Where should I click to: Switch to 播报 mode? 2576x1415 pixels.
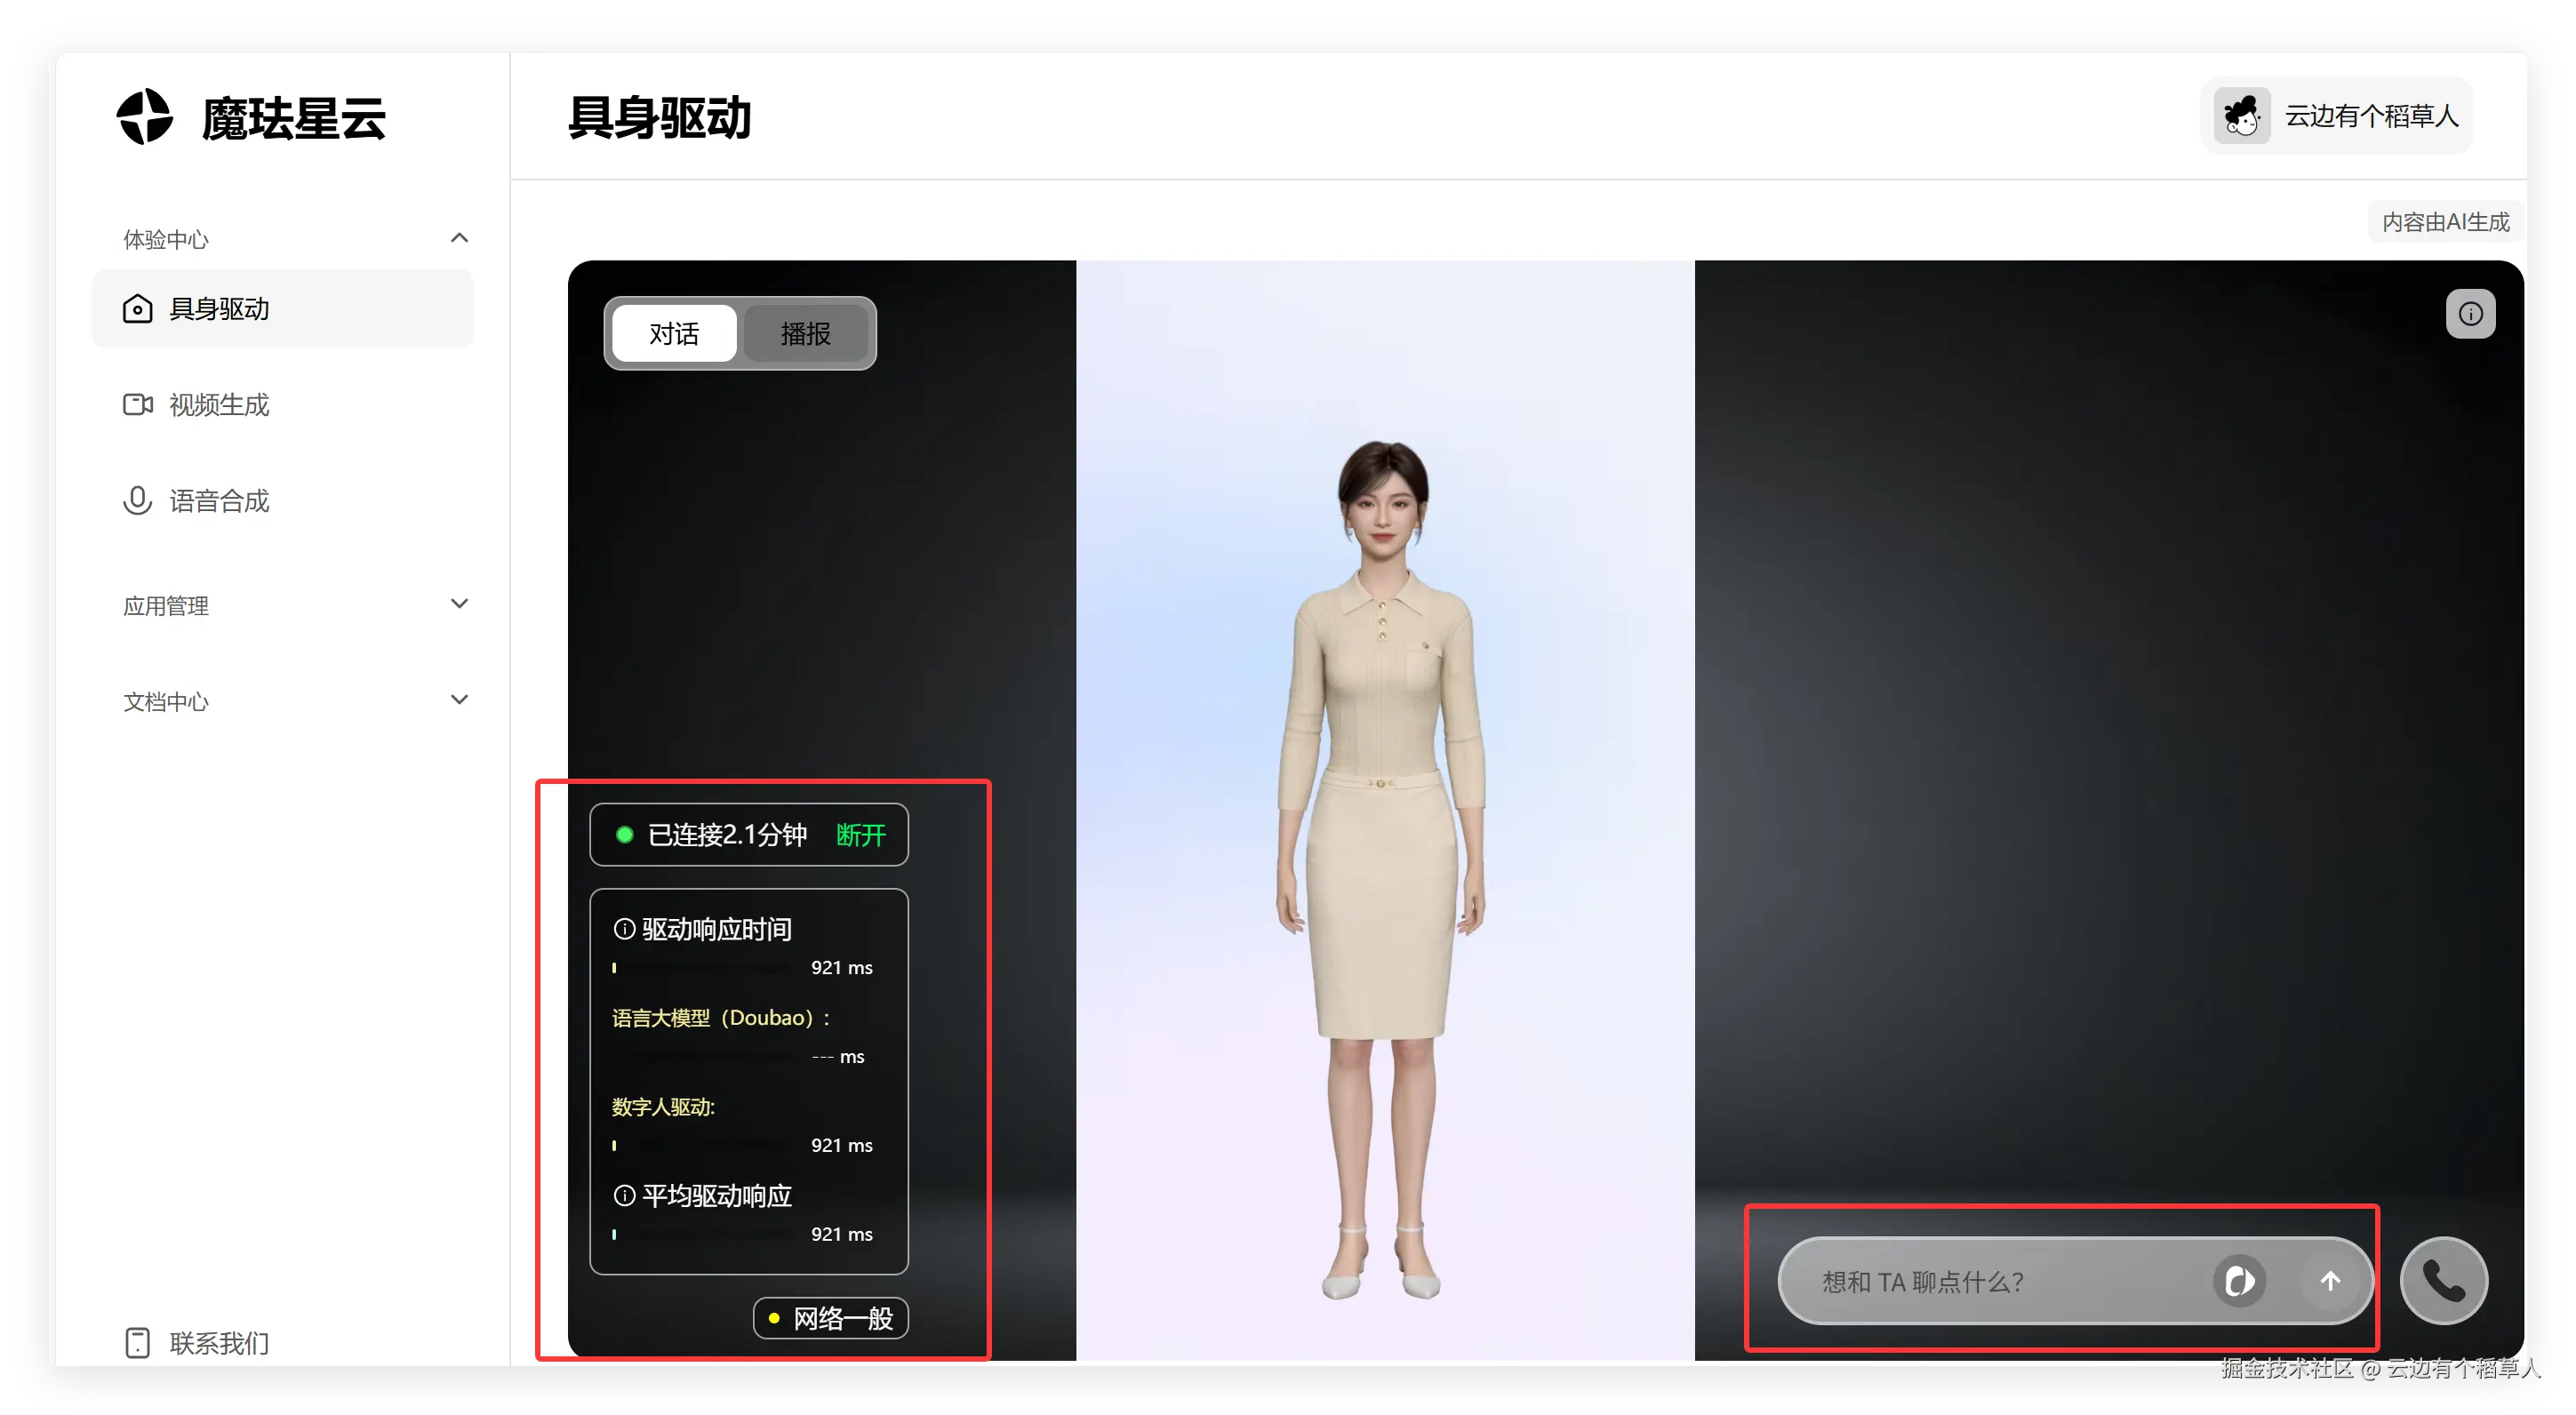click(x=805, y=334)
